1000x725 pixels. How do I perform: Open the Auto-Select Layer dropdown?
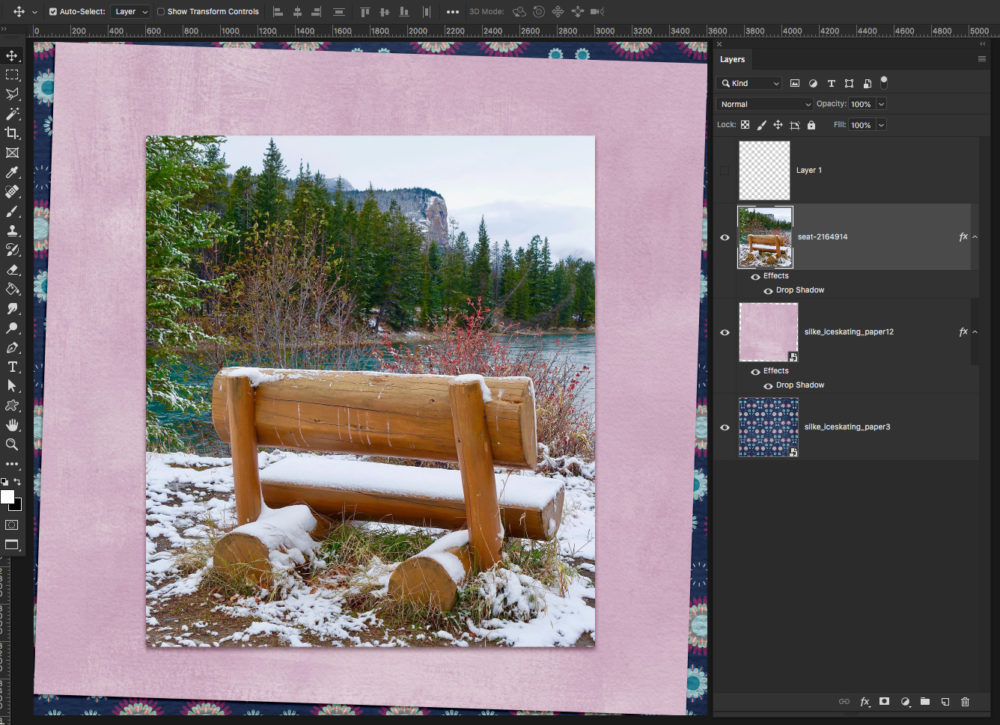tap(131, 12)
